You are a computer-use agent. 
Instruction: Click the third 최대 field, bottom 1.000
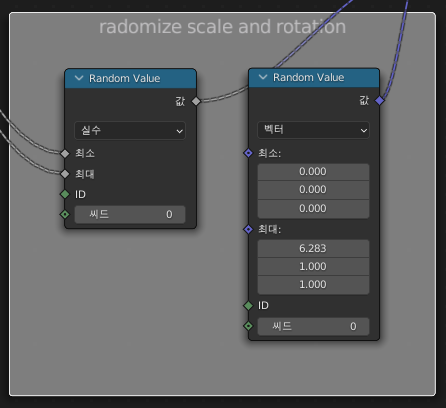(313, 285)
